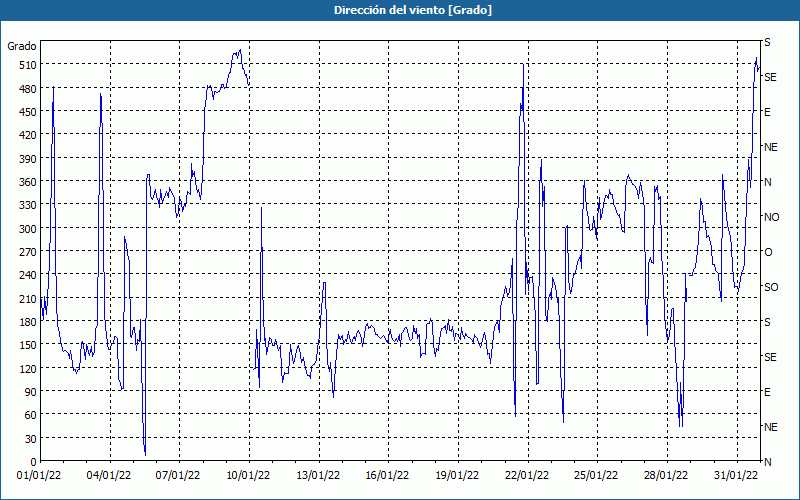Select the 10/01/22 date label

[x=248, y=476]
